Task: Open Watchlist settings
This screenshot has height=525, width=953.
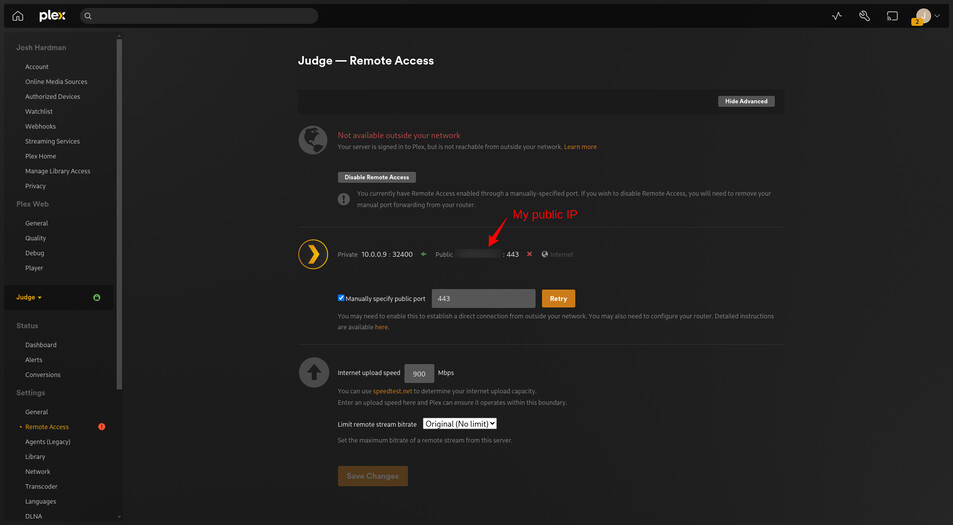Action: (39, 112)
